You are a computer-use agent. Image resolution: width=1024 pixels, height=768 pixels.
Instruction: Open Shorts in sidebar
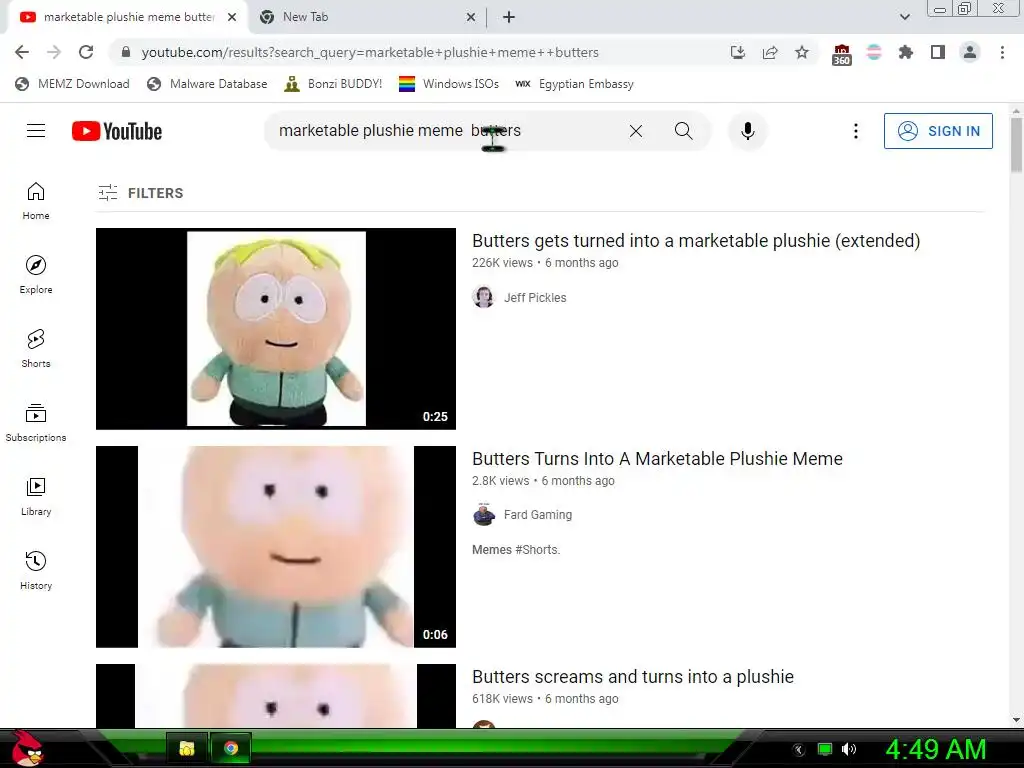coord(36,349)
